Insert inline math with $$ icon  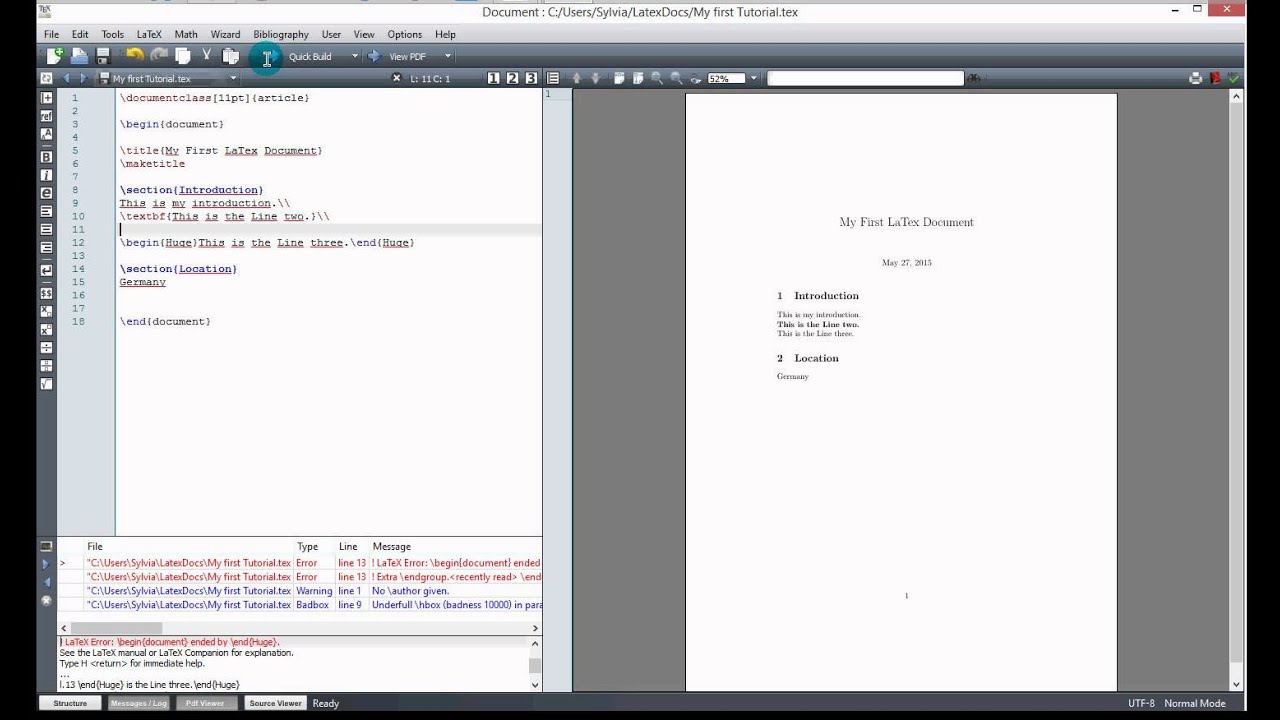pos(46,294)
